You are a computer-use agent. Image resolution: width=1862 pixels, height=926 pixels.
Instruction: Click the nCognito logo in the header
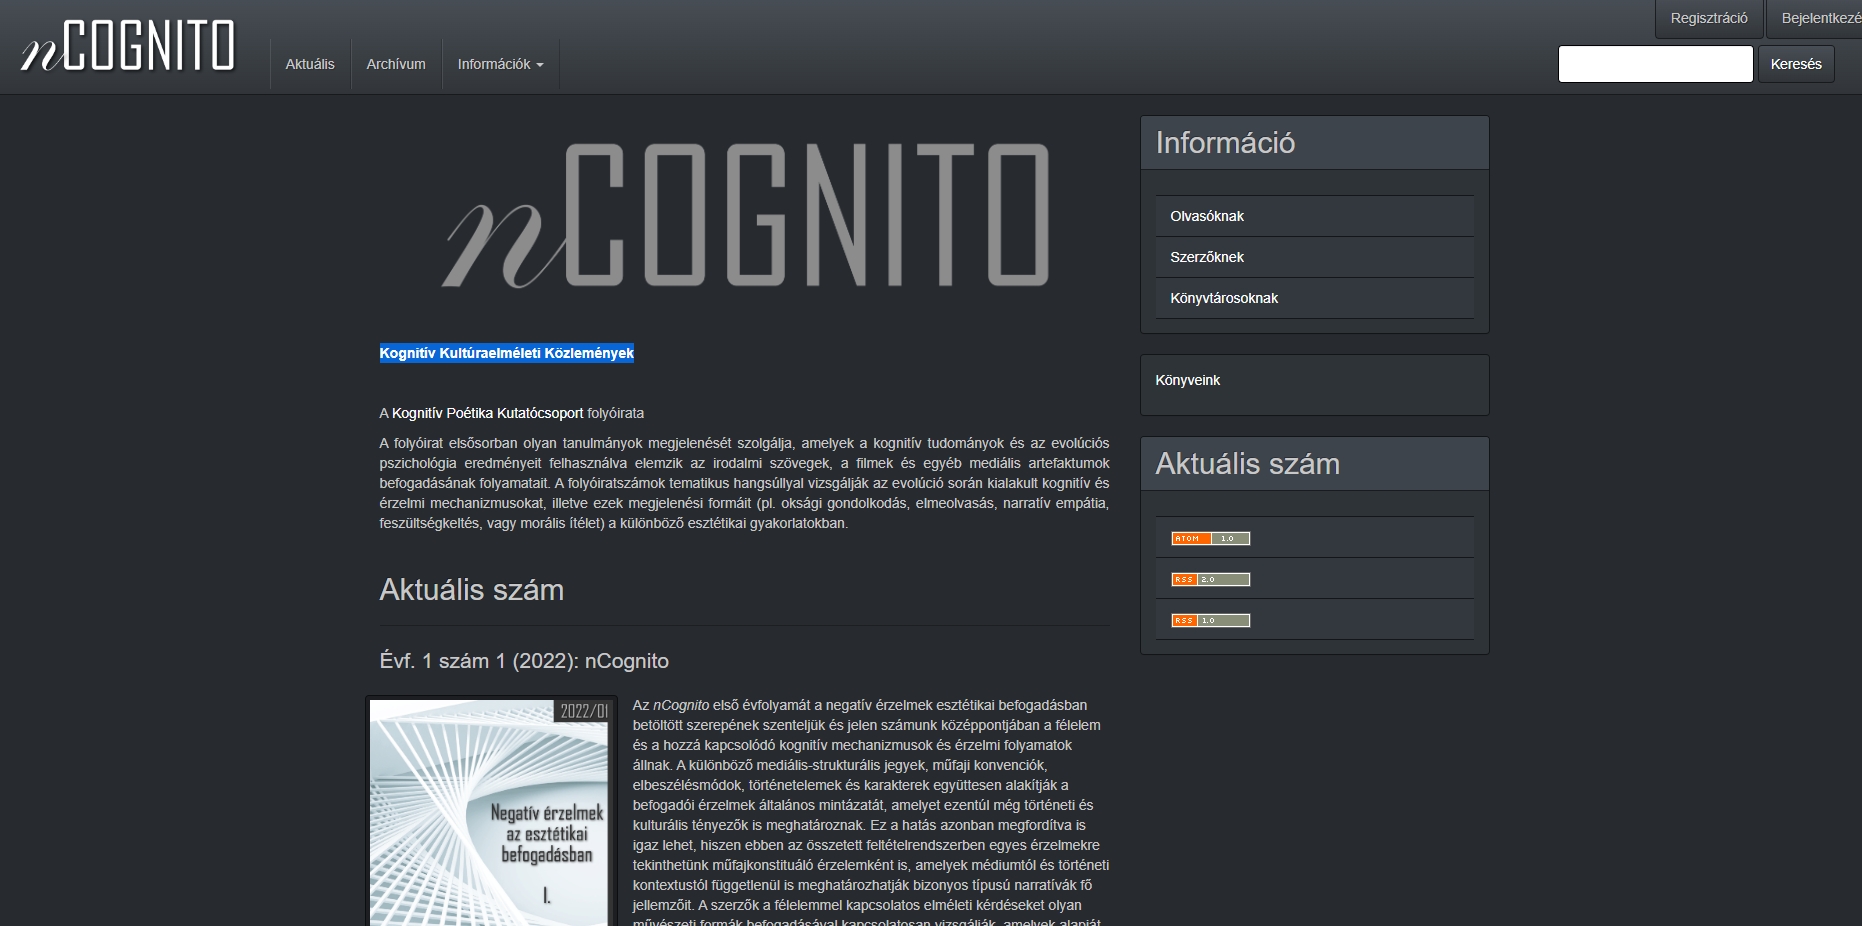tap(128, 46)
